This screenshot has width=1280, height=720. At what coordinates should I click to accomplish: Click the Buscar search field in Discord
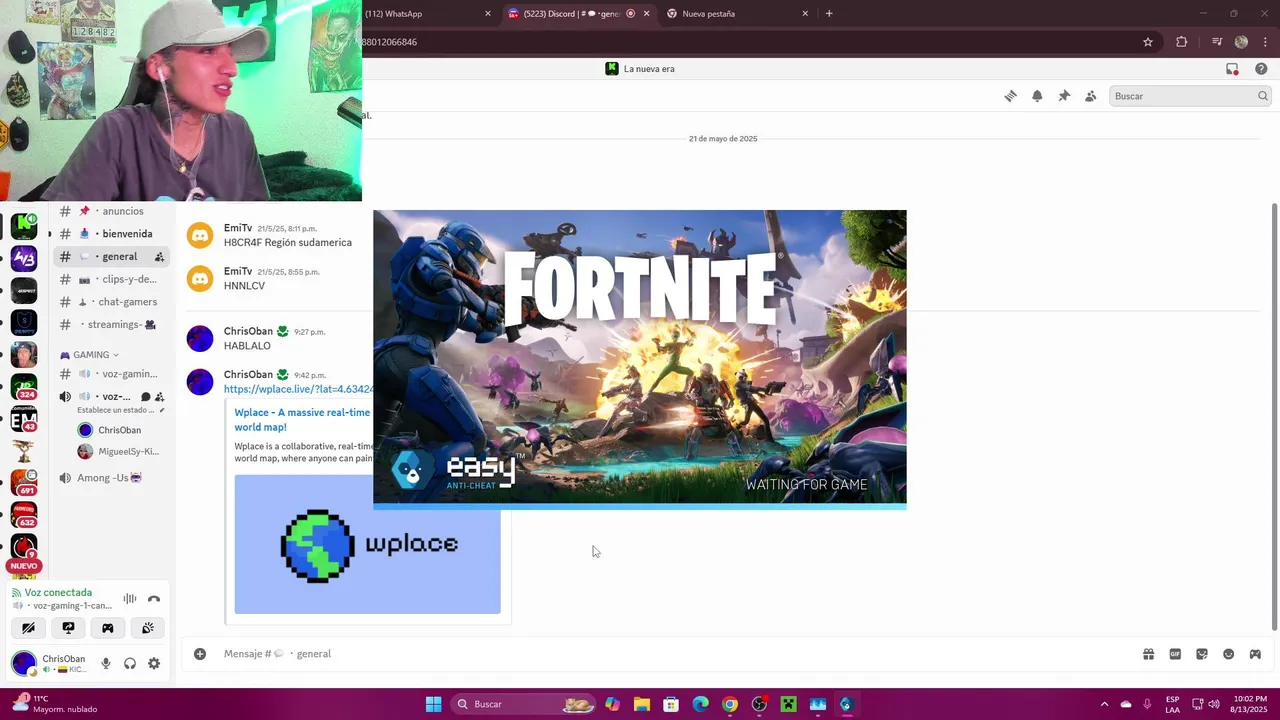coord(1188,96)
